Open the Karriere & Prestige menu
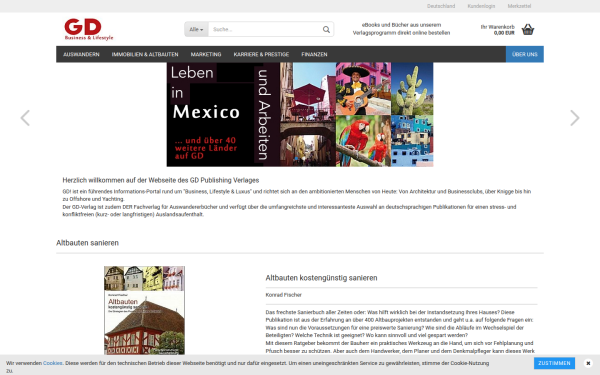The image size is (600, 375). [261, 54]
